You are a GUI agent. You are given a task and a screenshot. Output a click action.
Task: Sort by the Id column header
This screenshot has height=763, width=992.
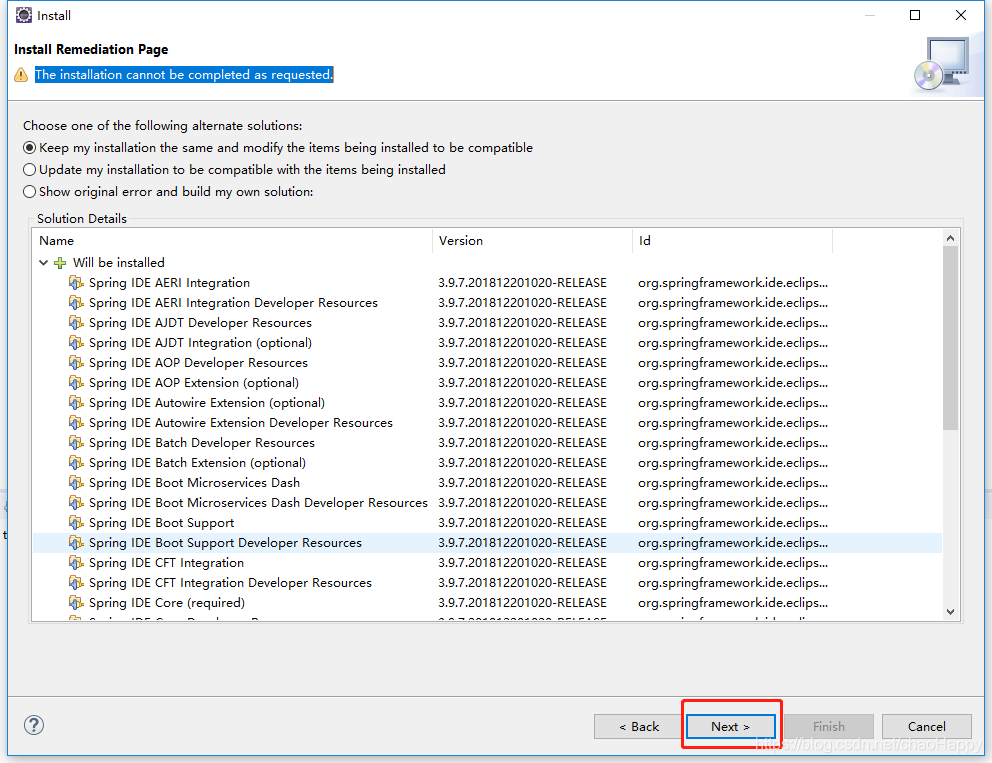733,240
